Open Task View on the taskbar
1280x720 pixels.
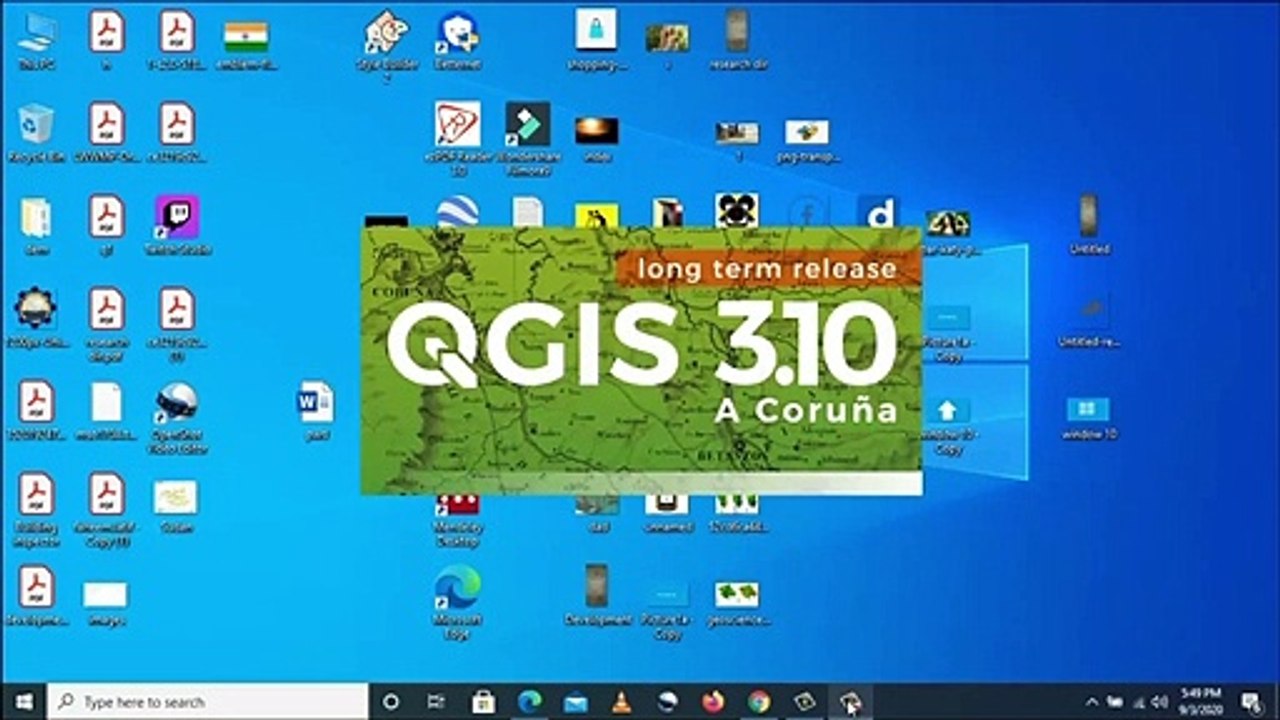(436, 701)
